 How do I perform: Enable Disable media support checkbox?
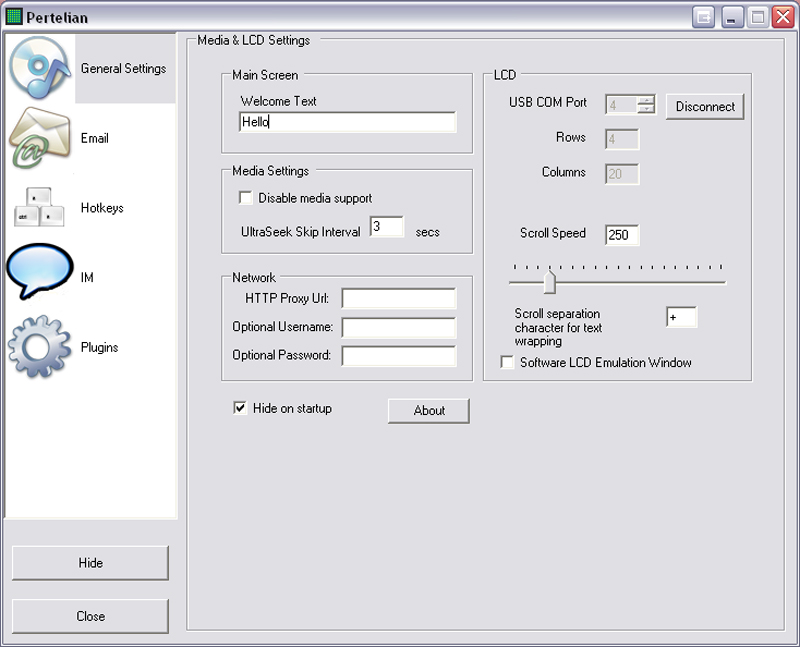[246, 198]
